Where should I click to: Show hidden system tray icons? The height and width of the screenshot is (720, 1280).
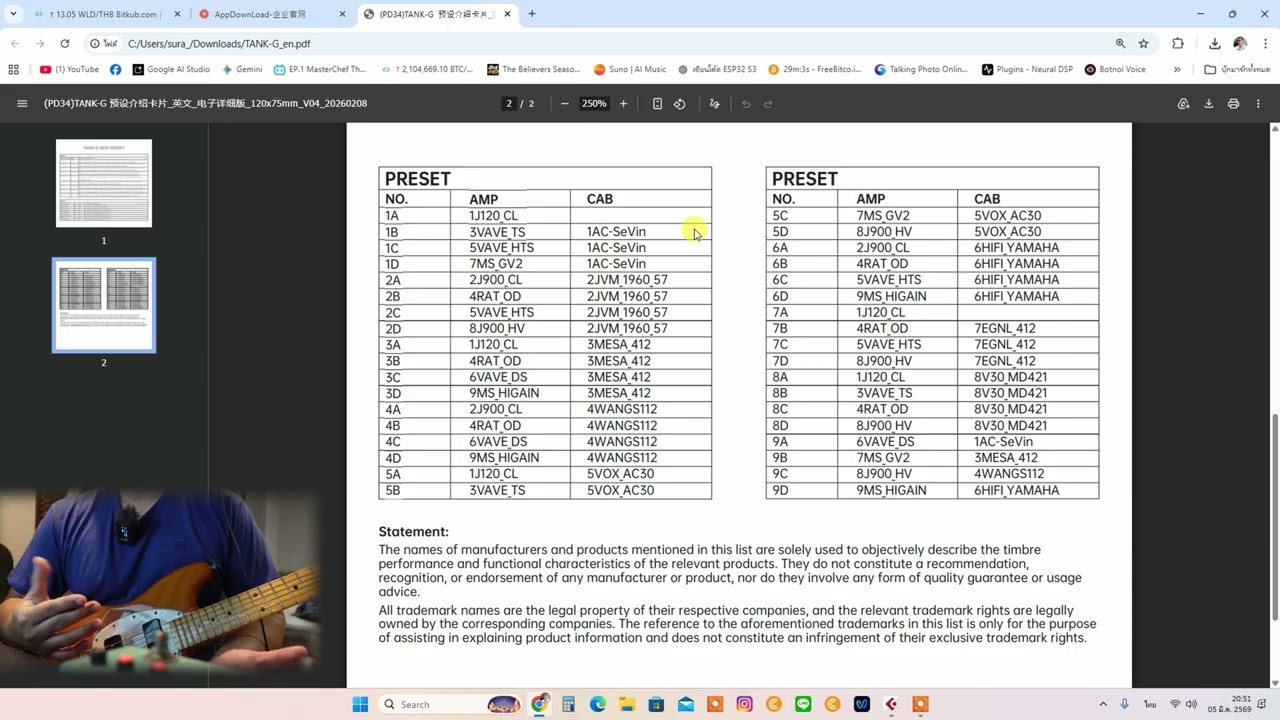pyautogui.click(x=1103, y=705)
